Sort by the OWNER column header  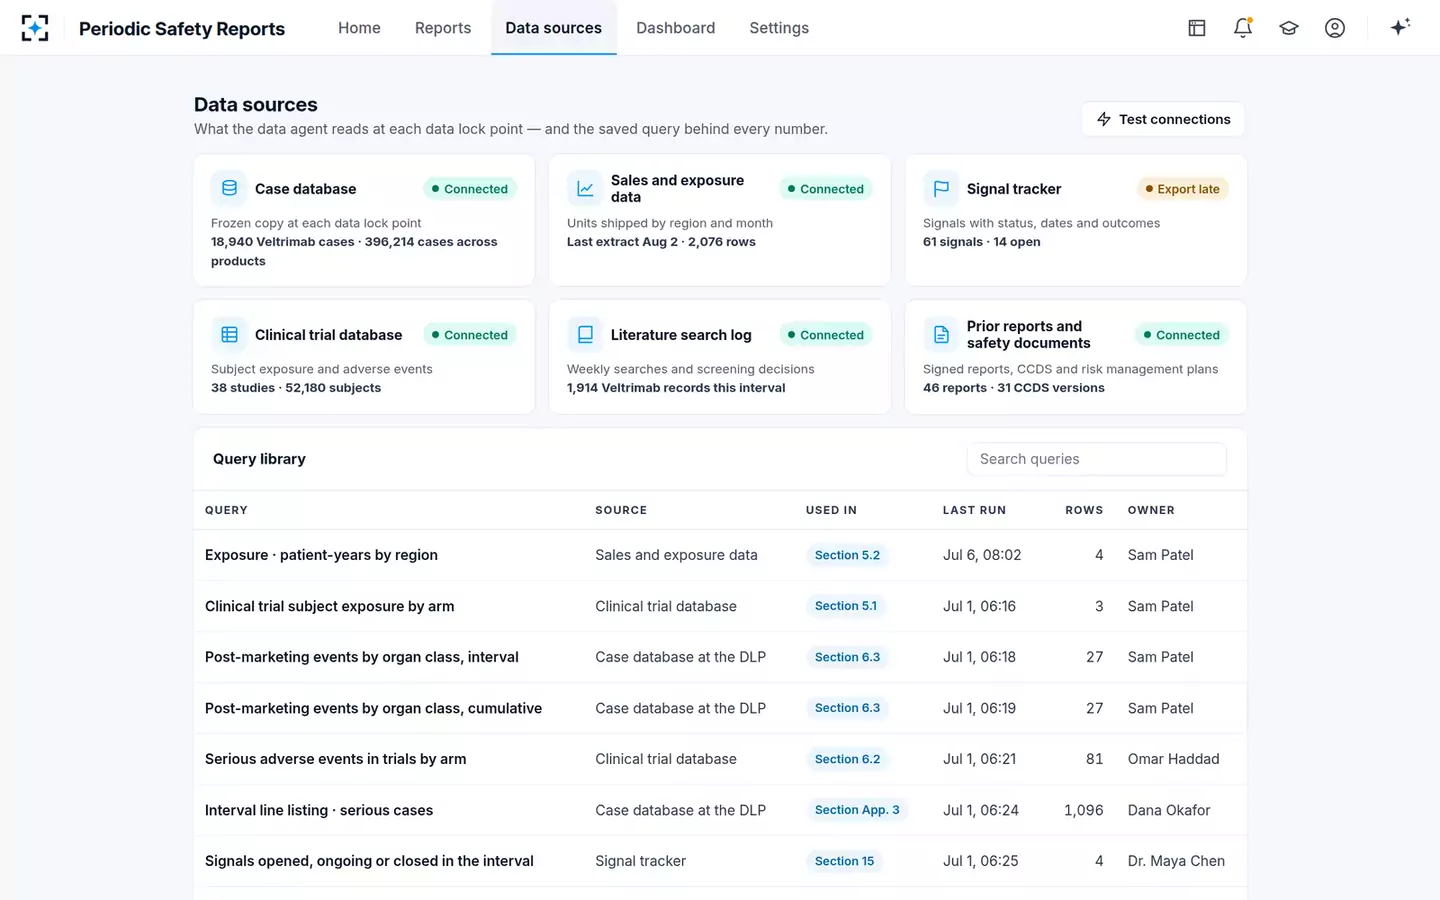coord(1151,510)
